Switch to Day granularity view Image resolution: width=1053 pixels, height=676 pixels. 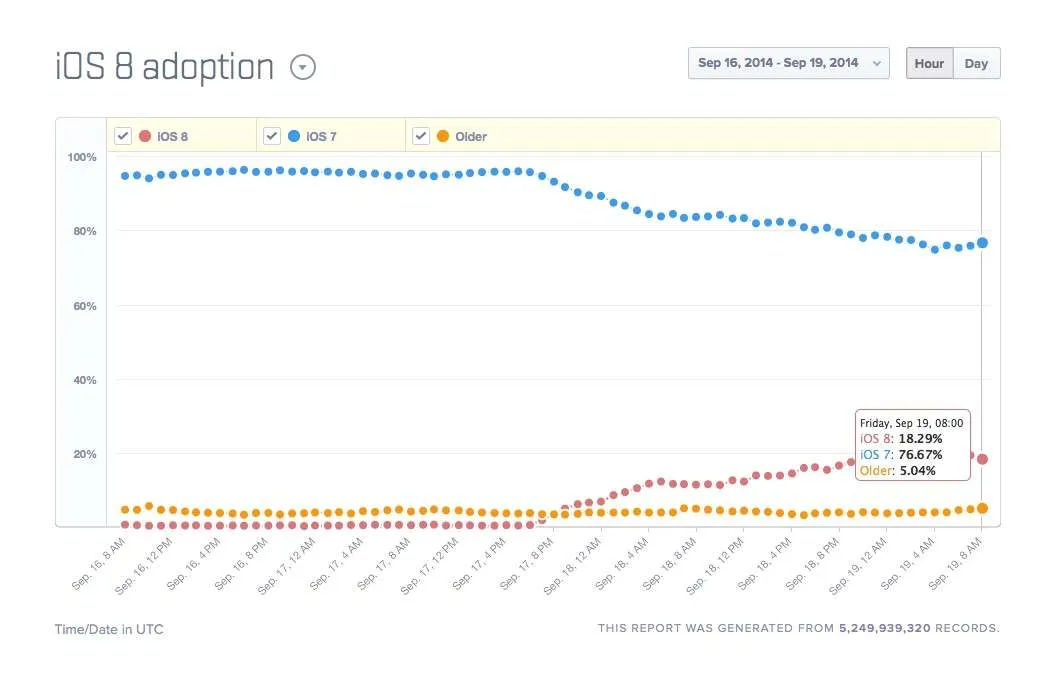coord(976,63)
